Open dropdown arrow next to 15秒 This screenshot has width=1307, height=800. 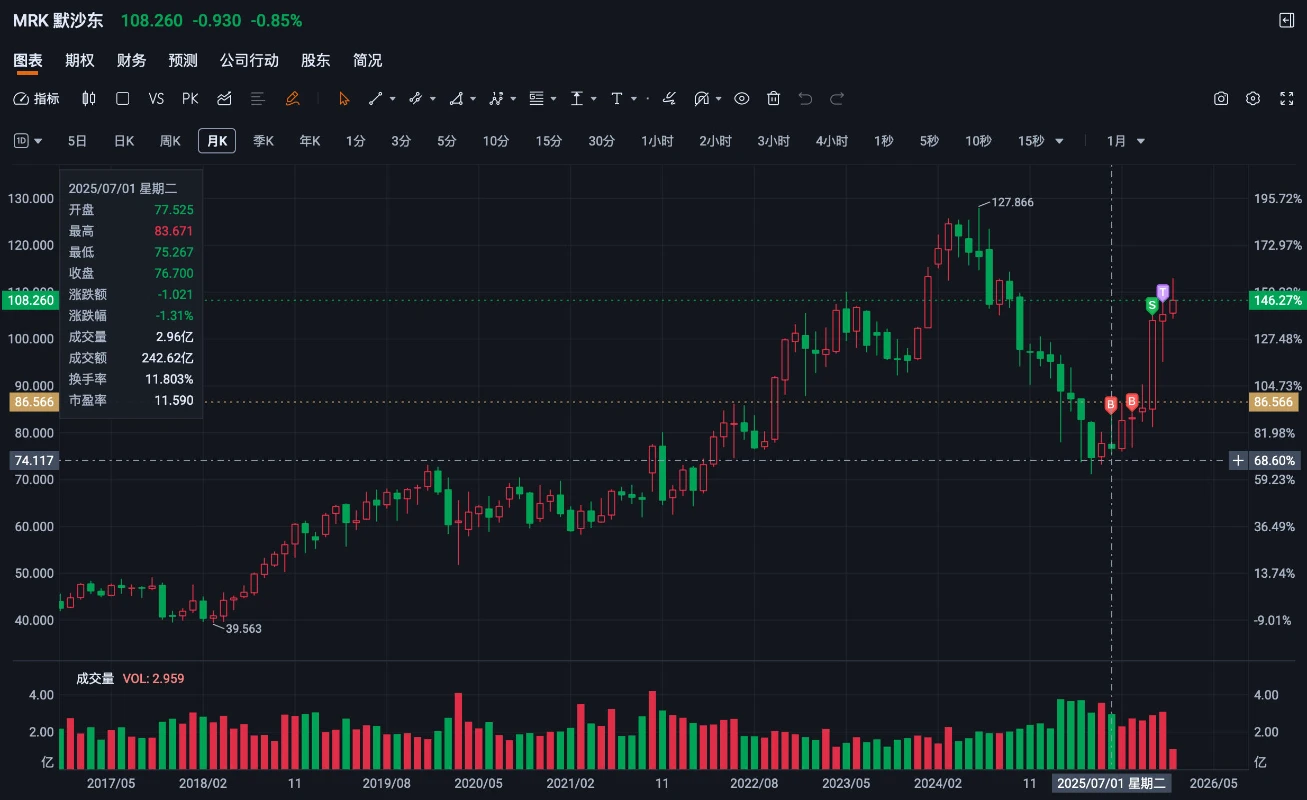click(1059, 142)
